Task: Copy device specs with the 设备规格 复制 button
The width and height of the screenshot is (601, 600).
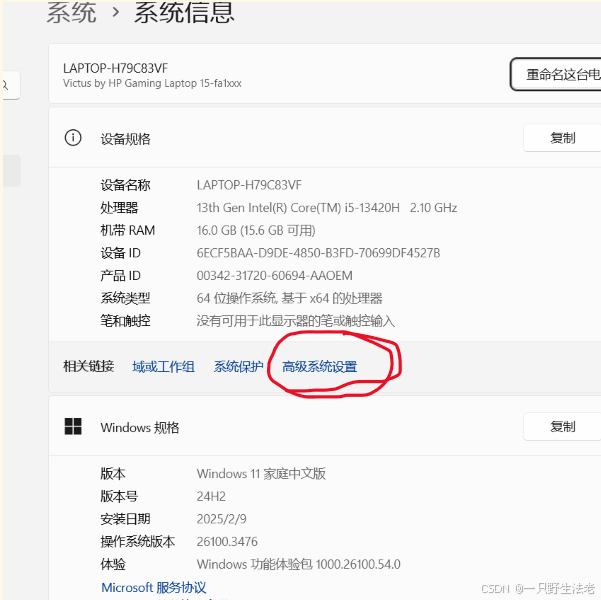Action: click(562, 138)
